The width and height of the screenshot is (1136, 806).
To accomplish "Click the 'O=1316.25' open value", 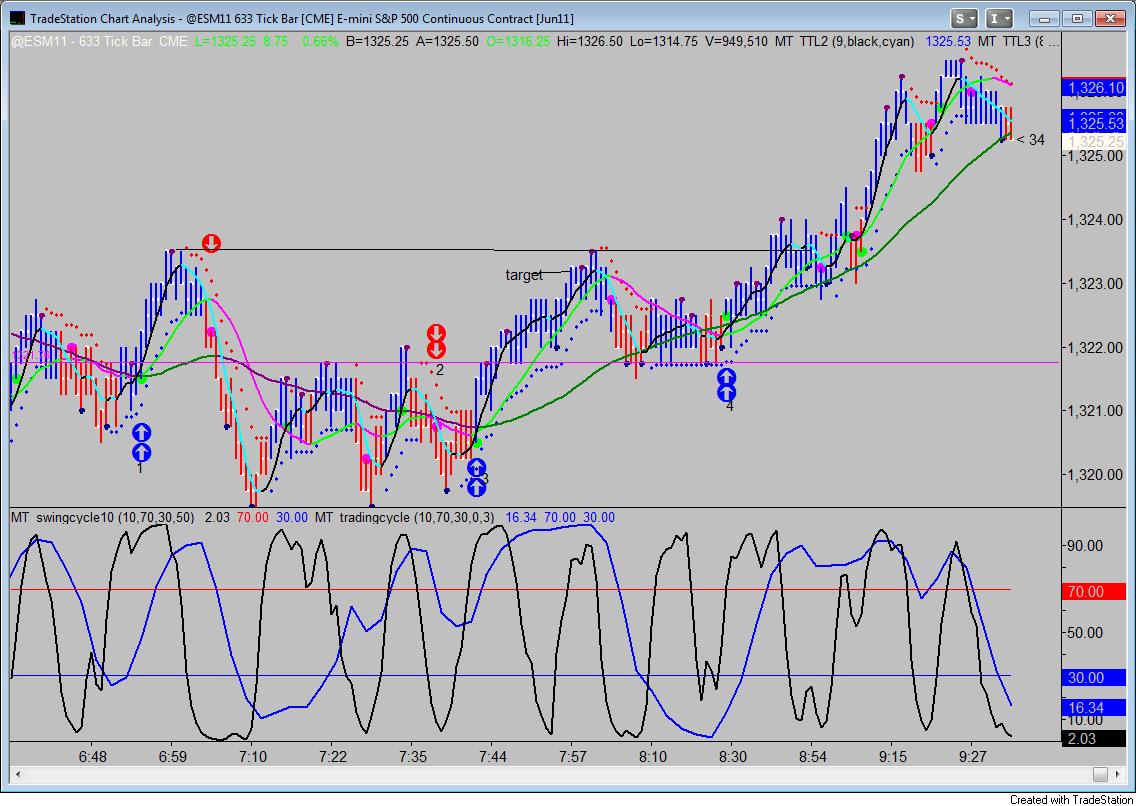I will point(518,41).
